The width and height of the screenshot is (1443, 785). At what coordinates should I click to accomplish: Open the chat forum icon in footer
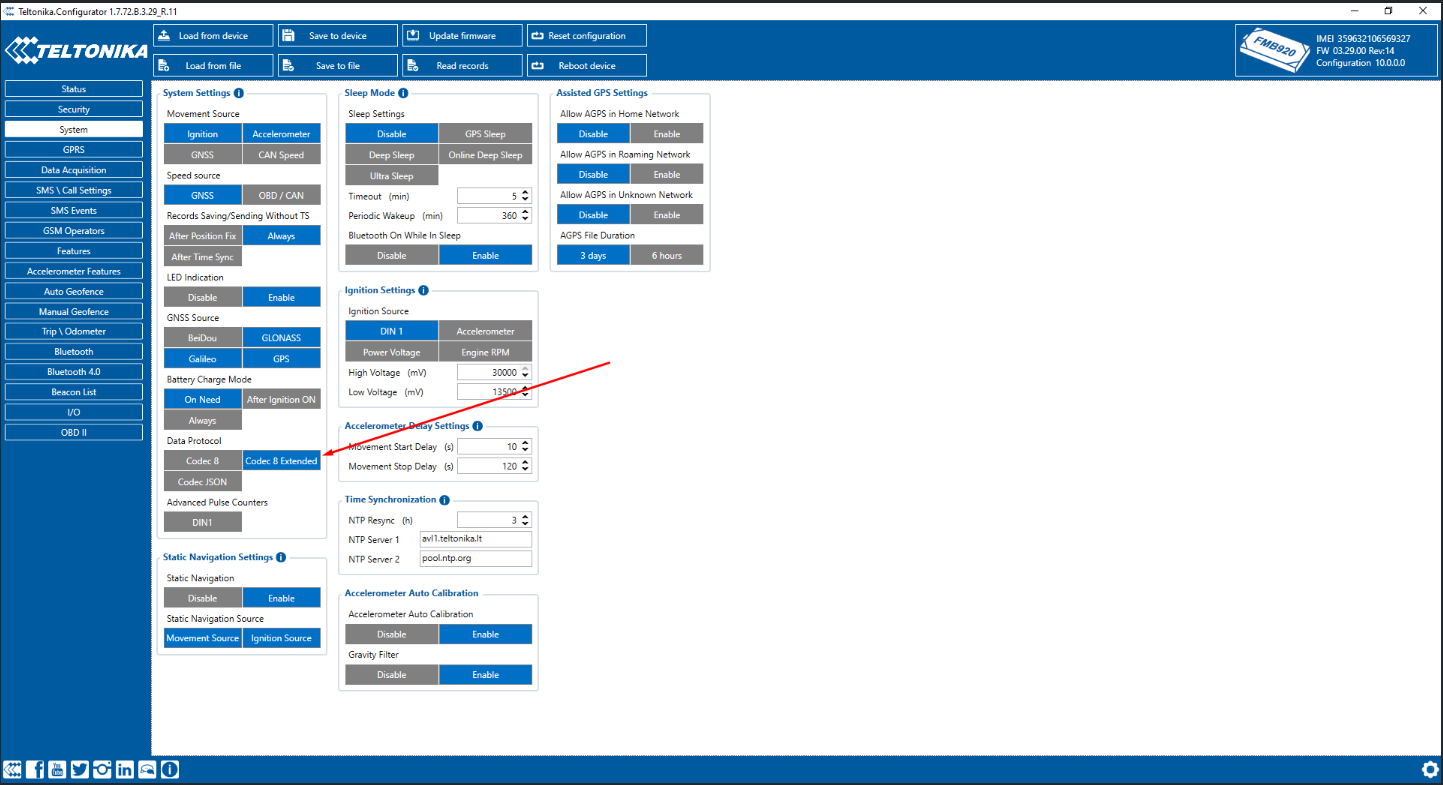[147, 769]
